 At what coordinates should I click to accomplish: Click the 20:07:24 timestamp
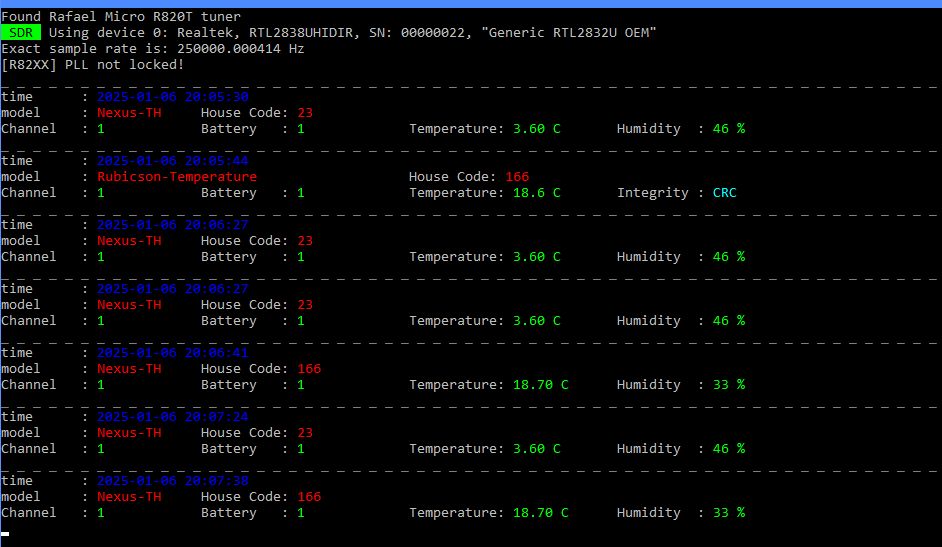point(172,417)
